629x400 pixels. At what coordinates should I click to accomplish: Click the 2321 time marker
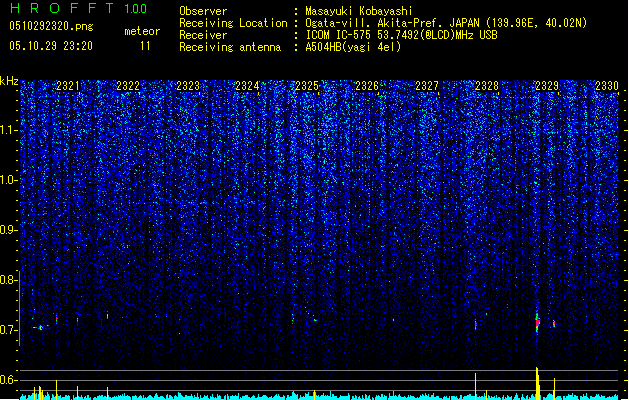pyautogui.click(x=68, y=86)
